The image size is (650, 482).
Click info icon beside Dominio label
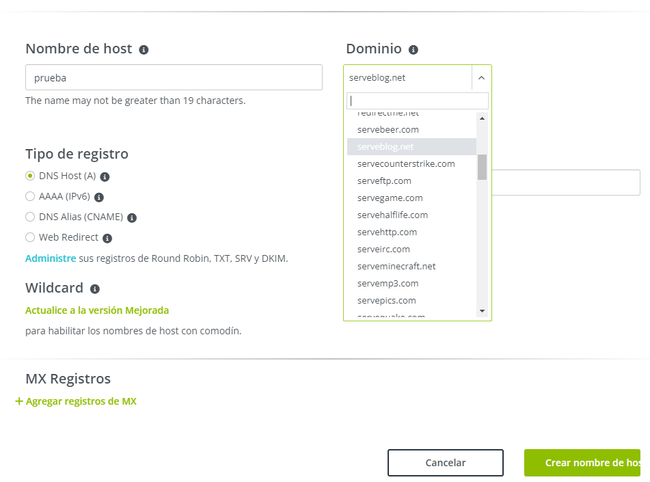click(413, 49)
